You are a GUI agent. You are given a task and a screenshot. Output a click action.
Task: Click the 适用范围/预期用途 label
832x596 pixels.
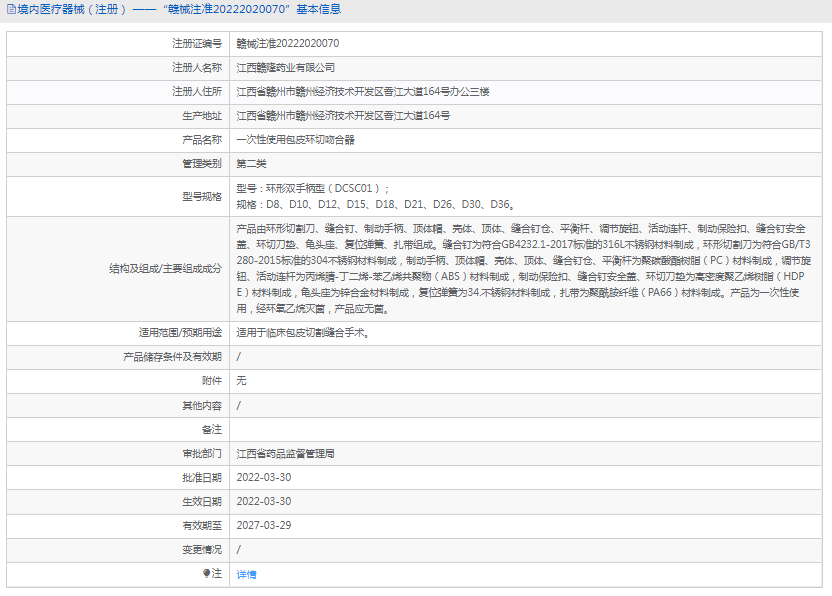coord(180,333)
